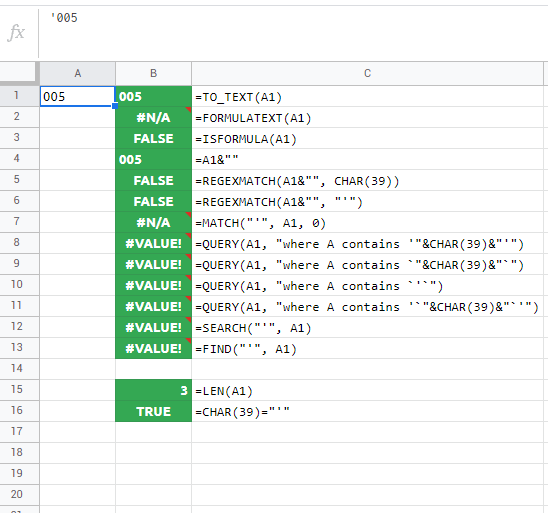Click cell B15 showing 3
This screenshot has width=548, height=513.
(x=153, y=390)
